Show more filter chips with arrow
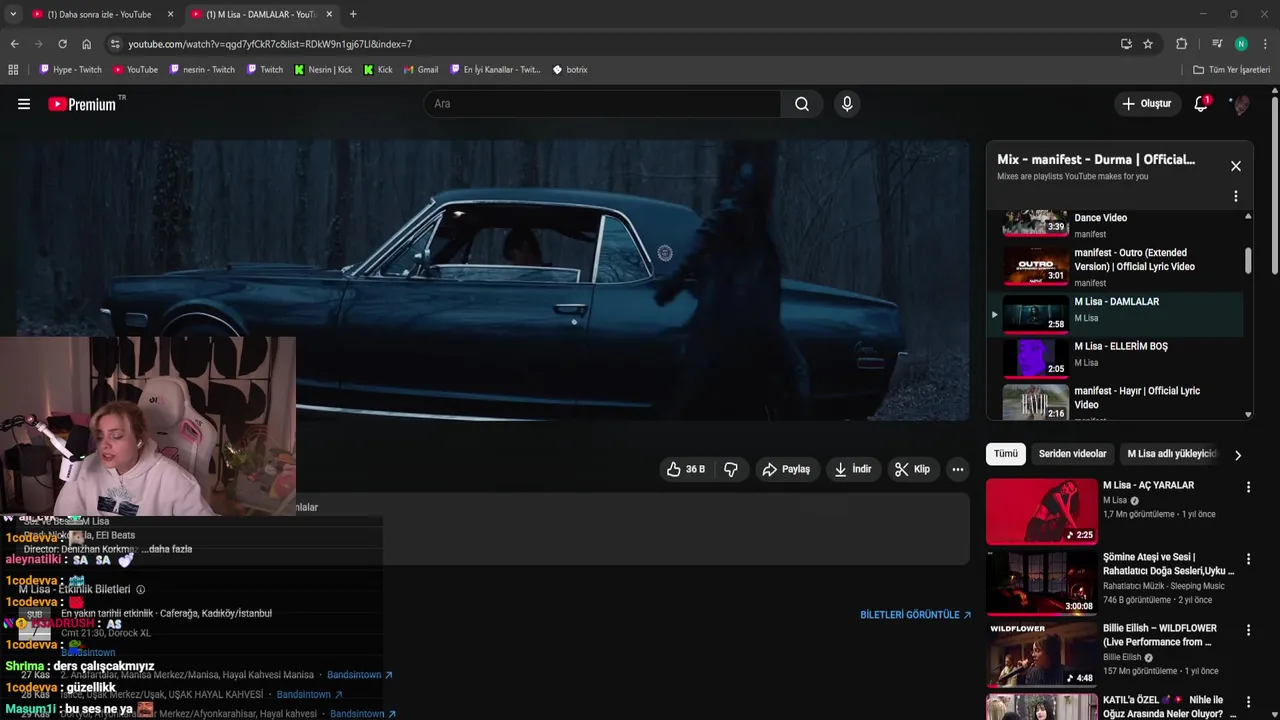This screenshot has height=720, width=1280. pos(1238,455)
